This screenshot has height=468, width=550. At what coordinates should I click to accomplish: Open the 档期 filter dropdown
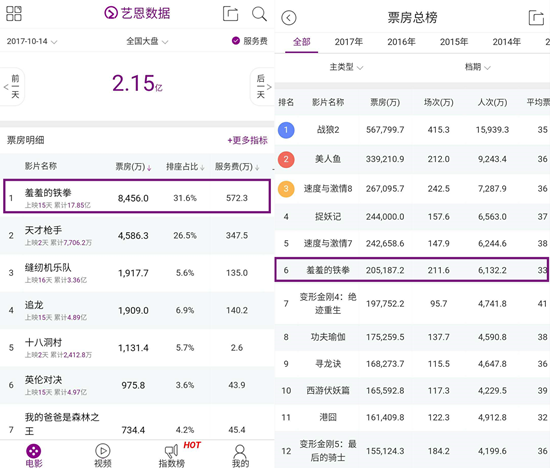coord(477,67)
